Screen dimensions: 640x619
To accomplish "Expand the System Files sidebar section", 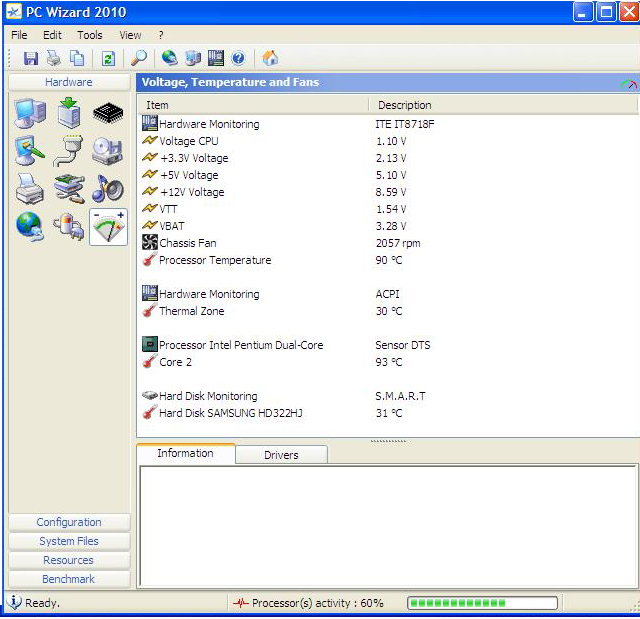I will tap(69, 541).
